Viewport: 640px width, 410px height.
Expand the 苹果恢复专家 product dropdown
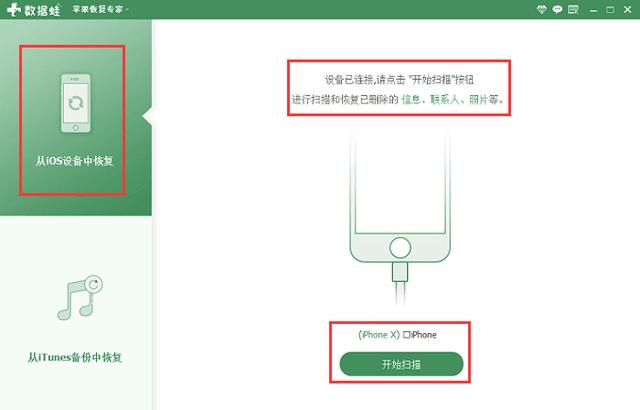click(x=100, y=9)
